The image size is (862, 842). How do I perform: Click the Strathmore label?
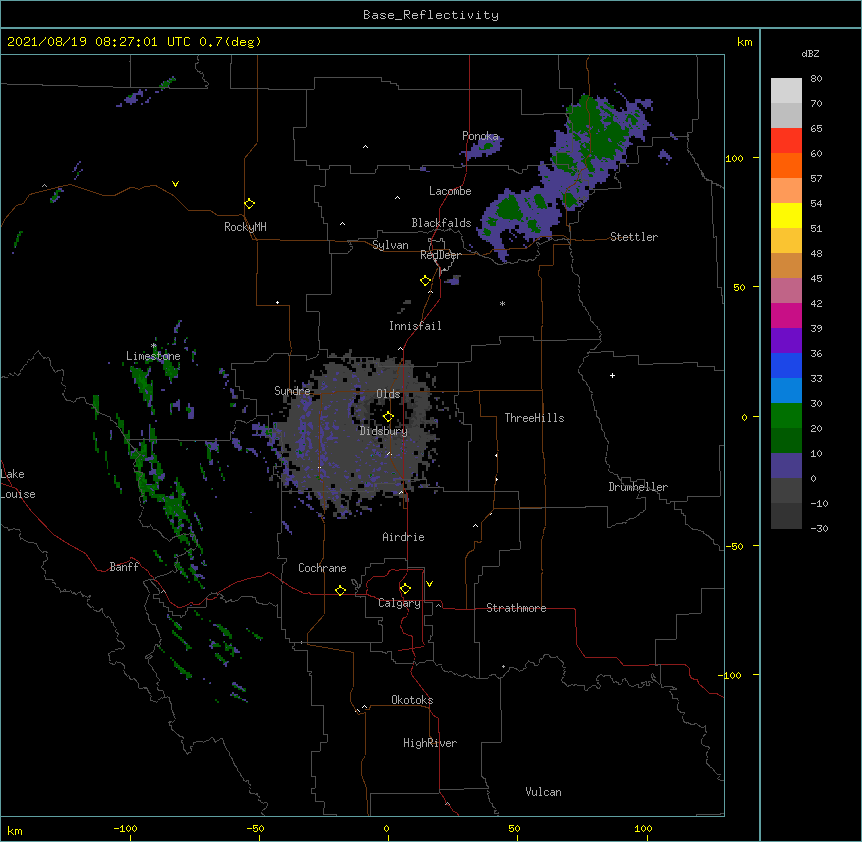coord(516,608)
